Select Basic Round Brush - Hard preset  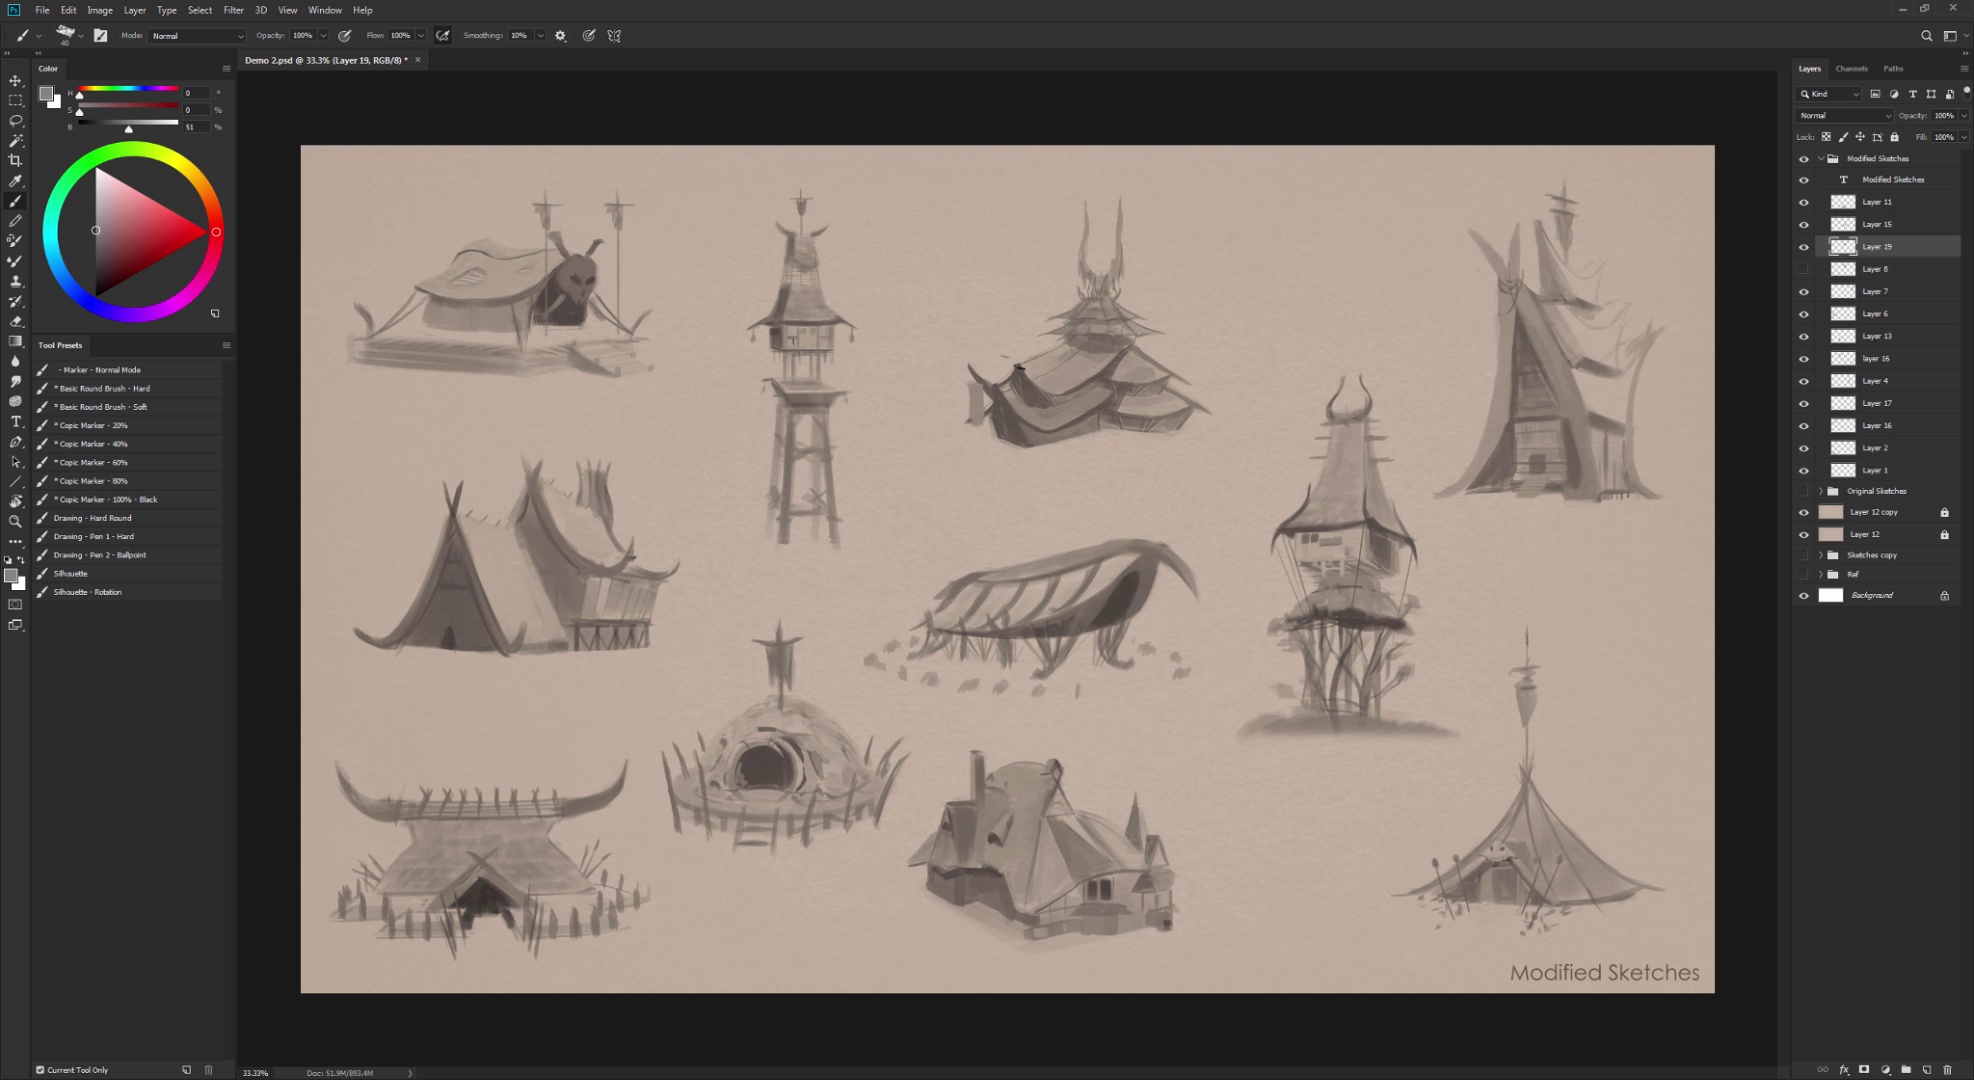128,388
